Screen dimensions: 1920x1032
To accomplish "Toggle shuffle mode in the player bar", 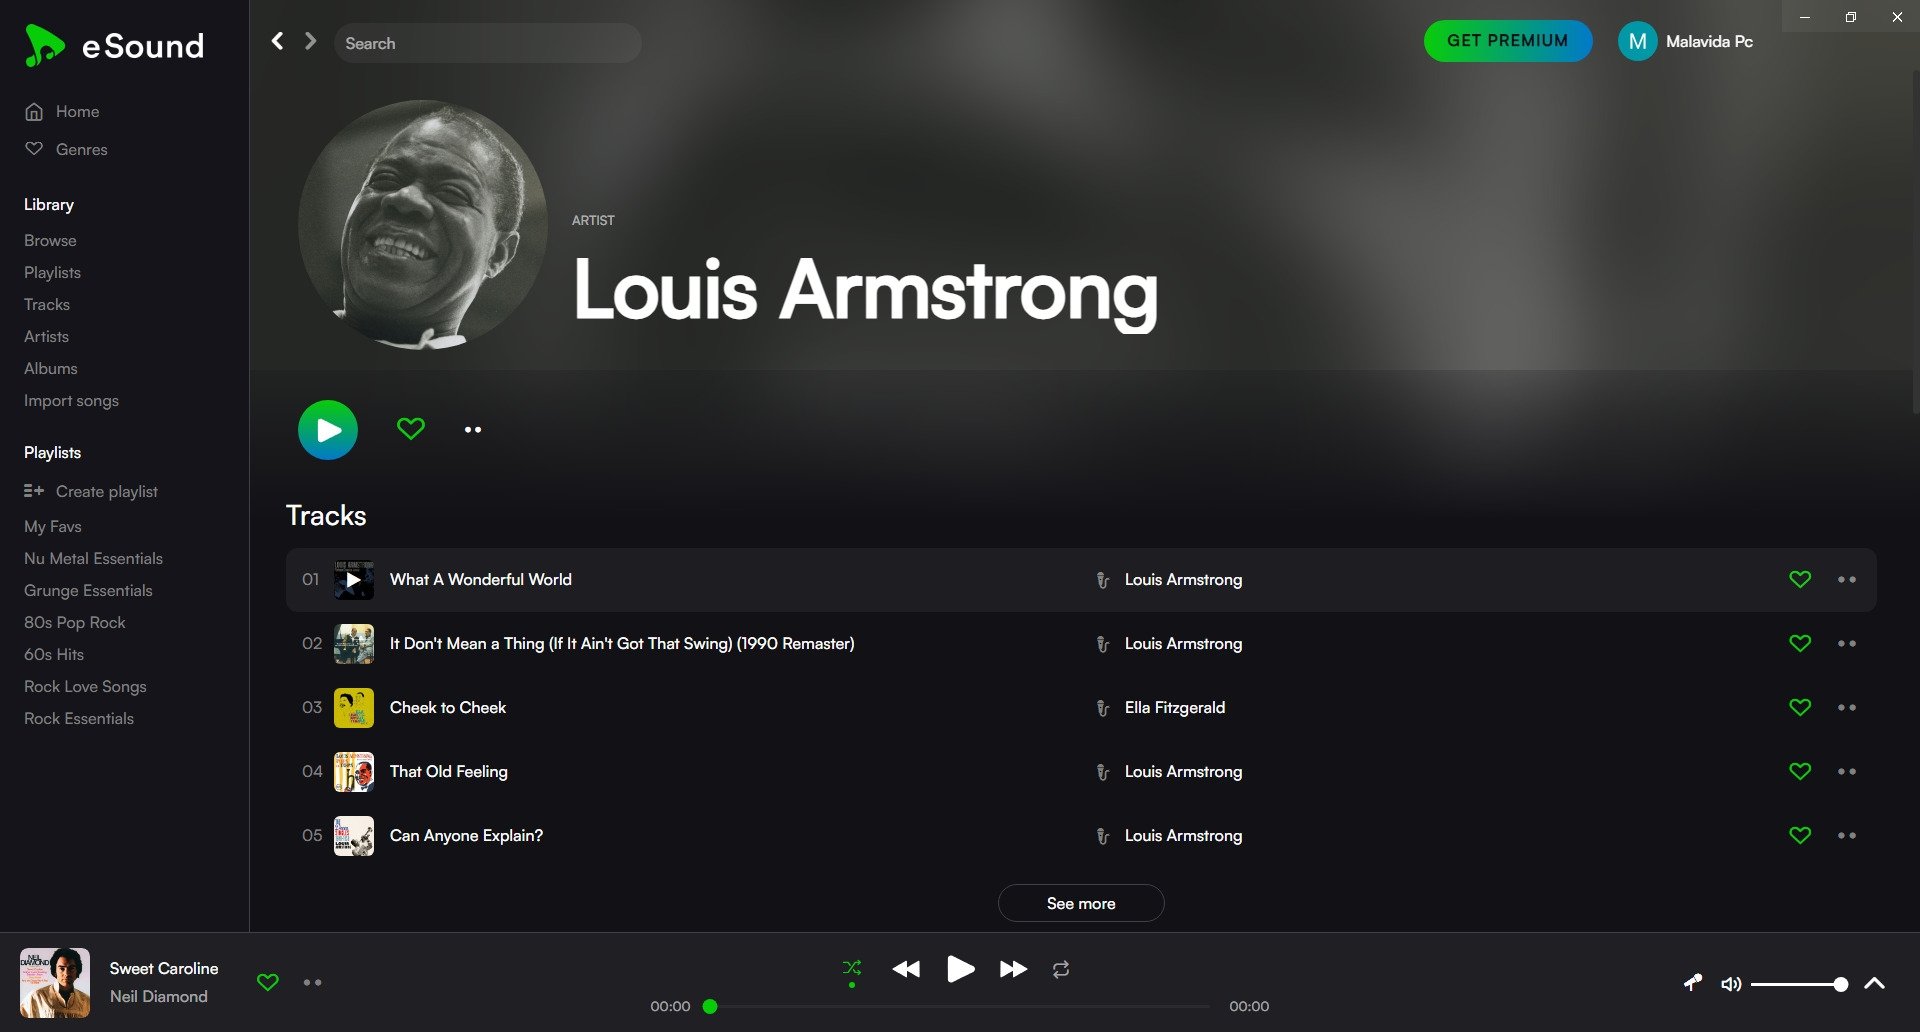I will point(852,968).
